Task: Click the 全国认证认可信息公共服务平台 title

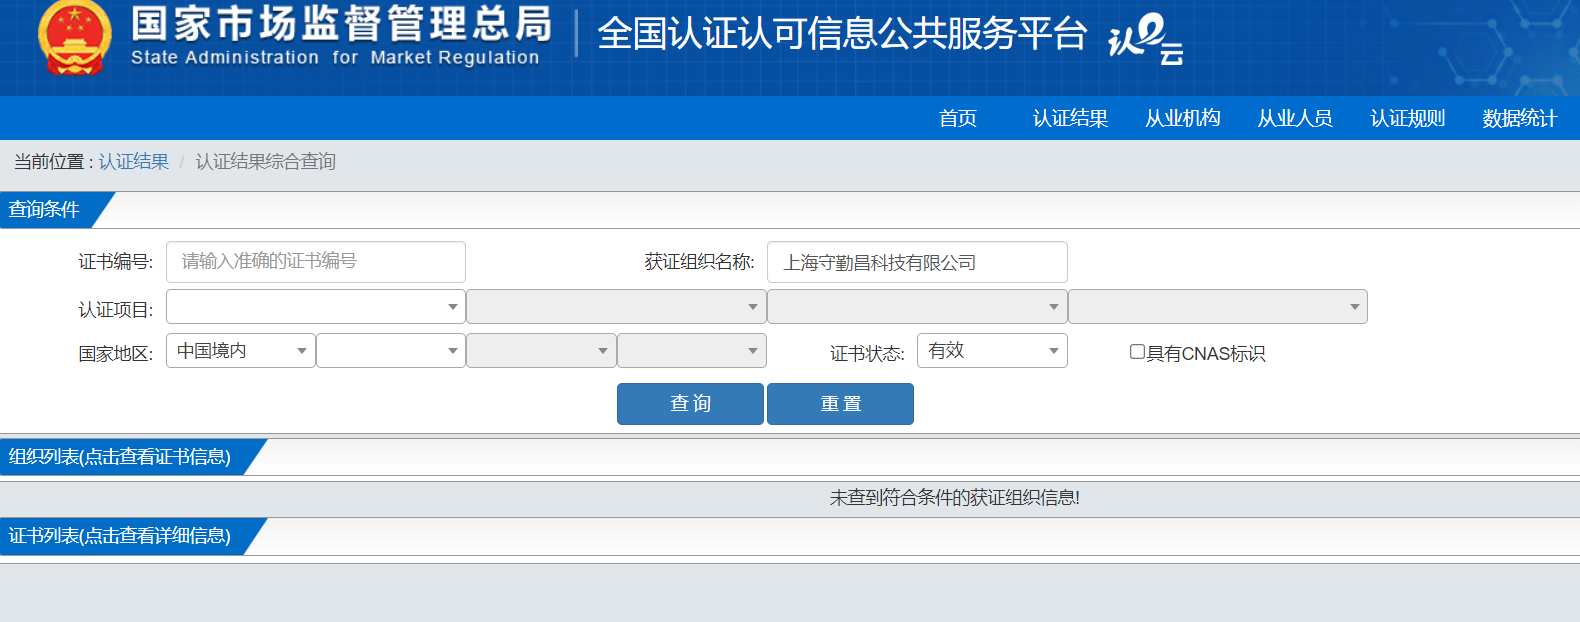Action: tap(842, 34)
